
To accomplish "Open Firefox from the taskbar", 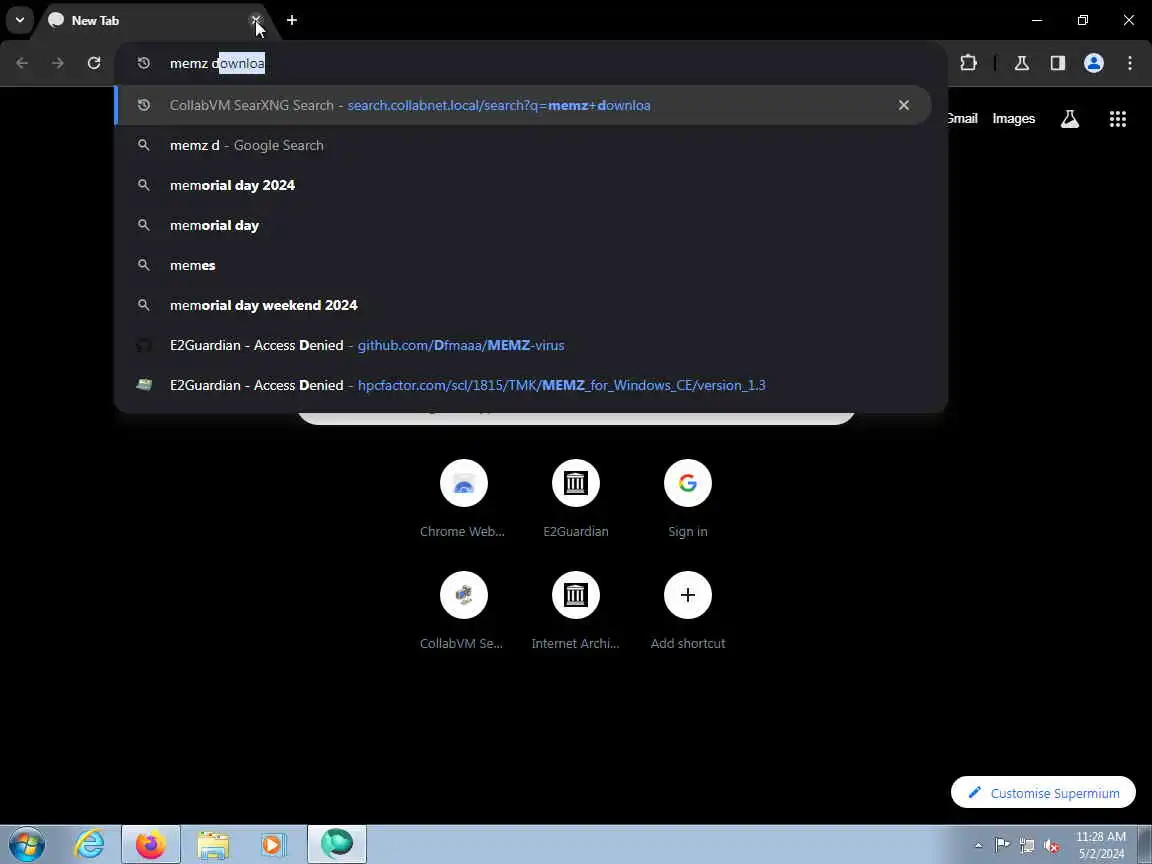I will [151, 844].
